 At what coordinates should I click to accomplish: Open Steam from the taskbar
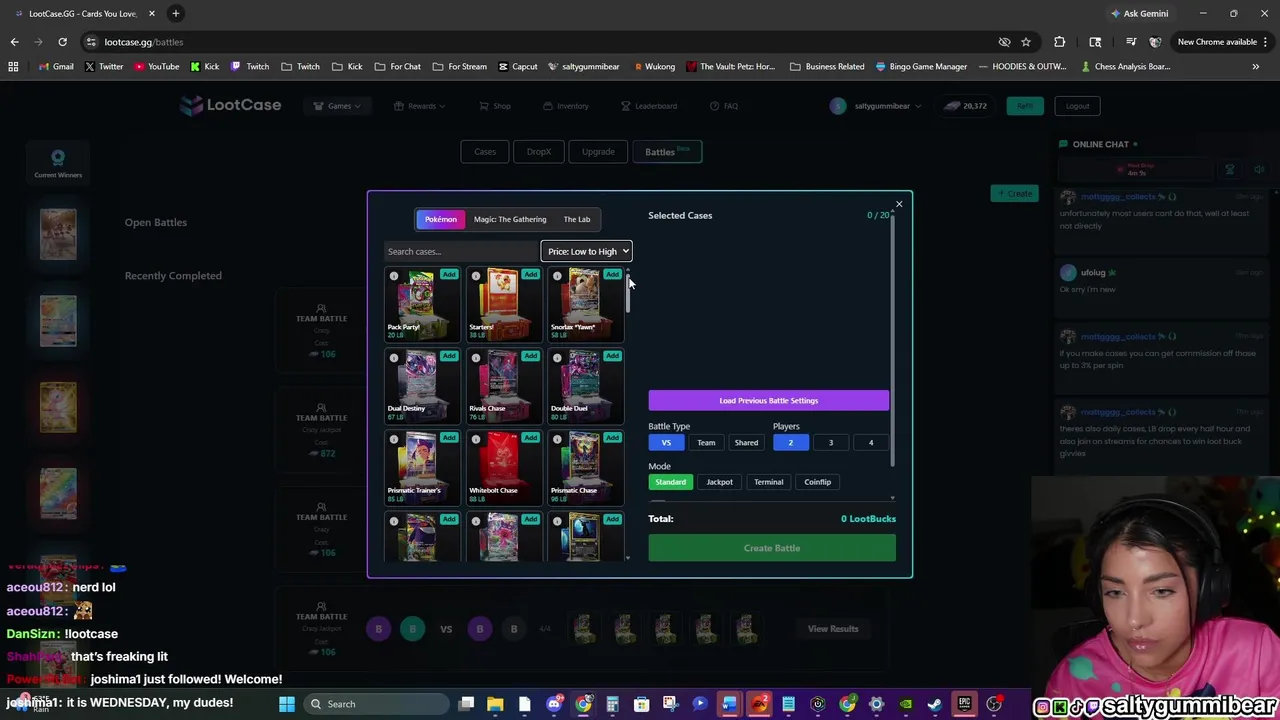pos(935,704)
